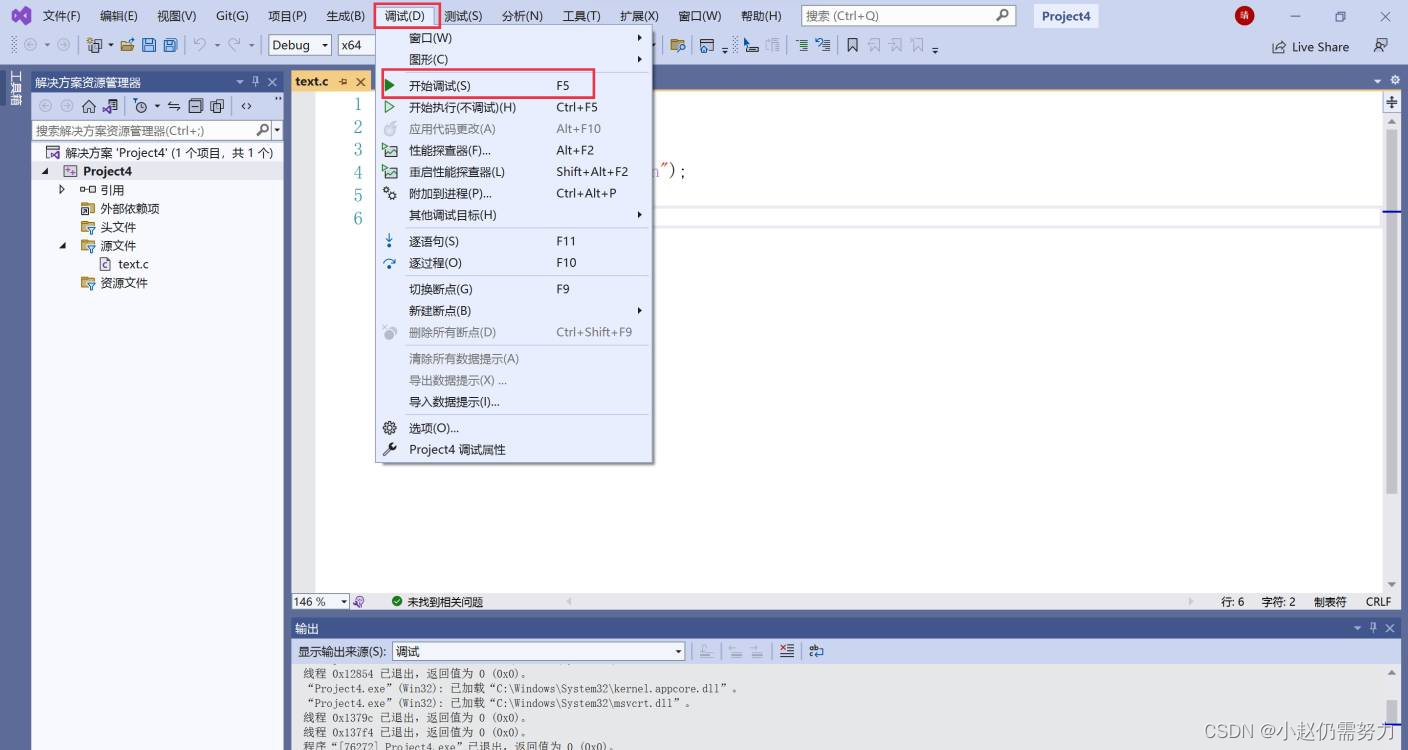
Task: Click Solution Explorer search field
Action: point(144,130)
